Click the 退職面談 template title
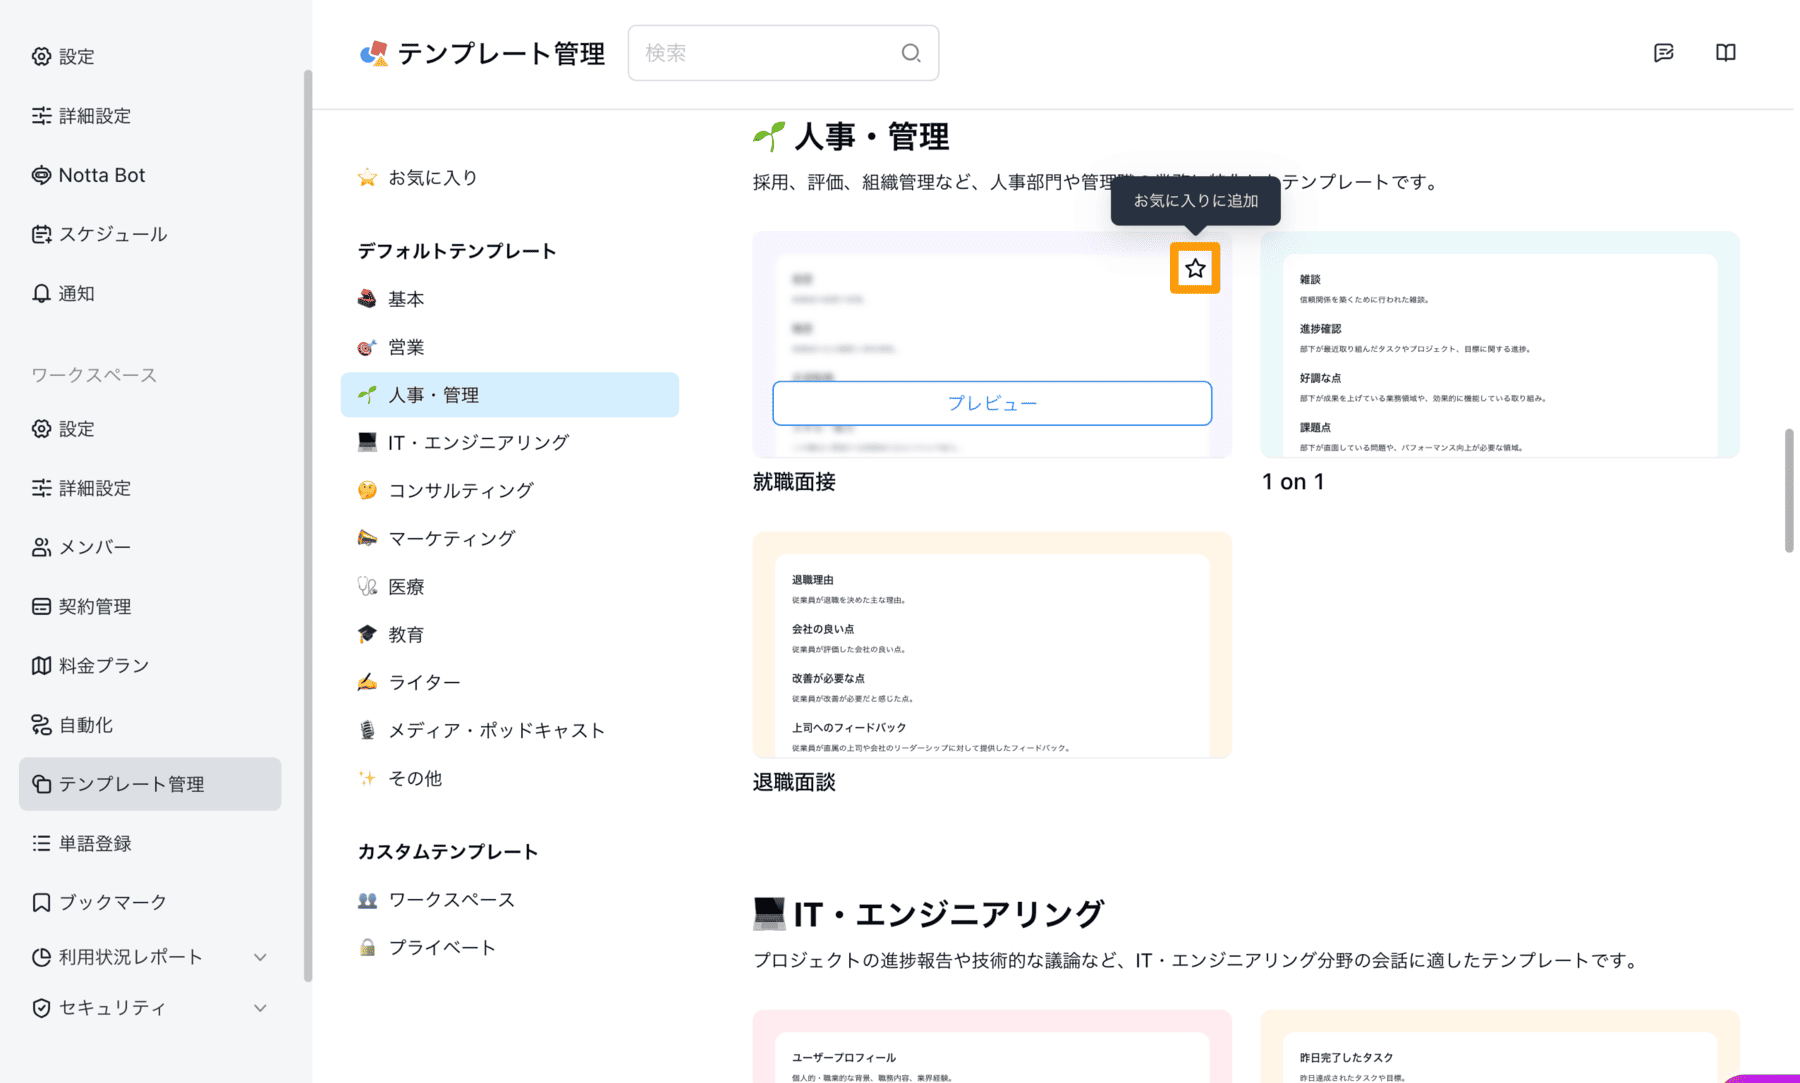 [794, 782]
